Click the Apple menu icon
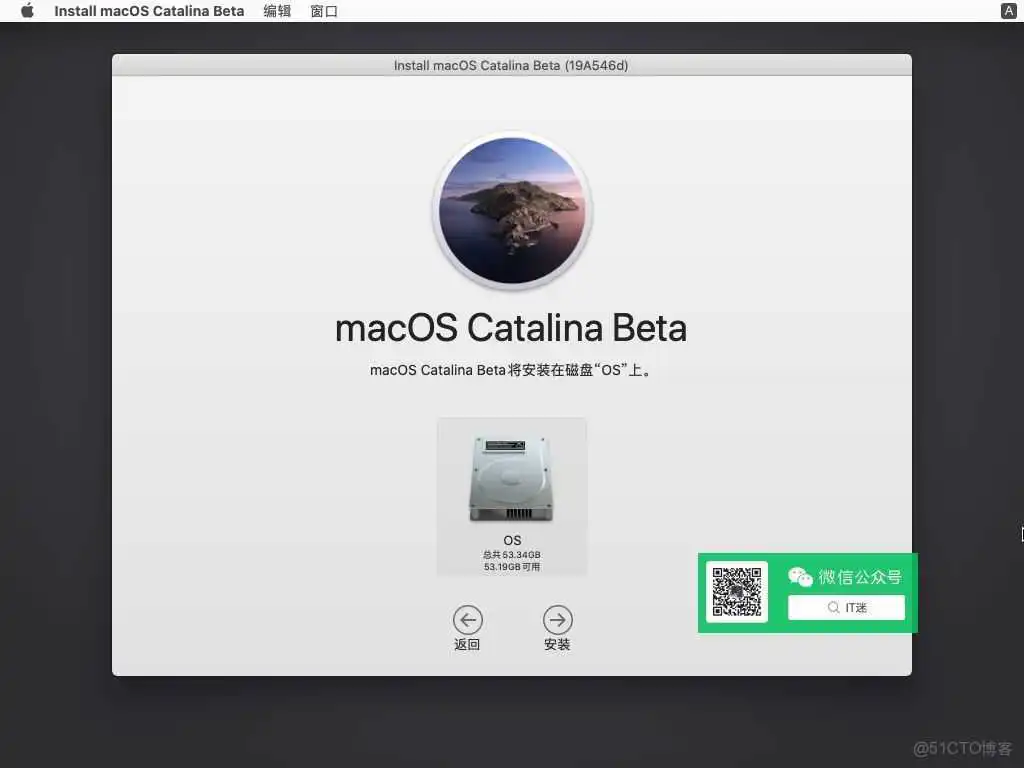 coord(25,11)
